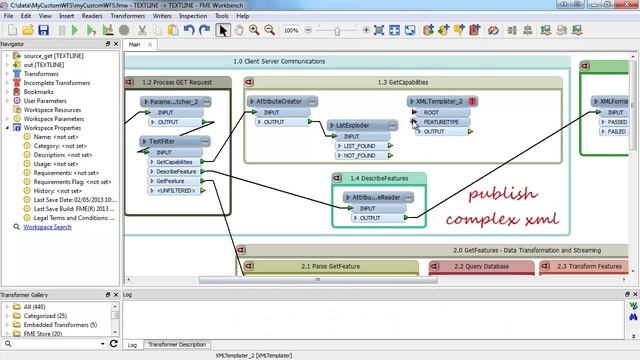The width and height of the screenshot is (640, 360).
Task: Open the Writers menu
Action: (162, 16)
